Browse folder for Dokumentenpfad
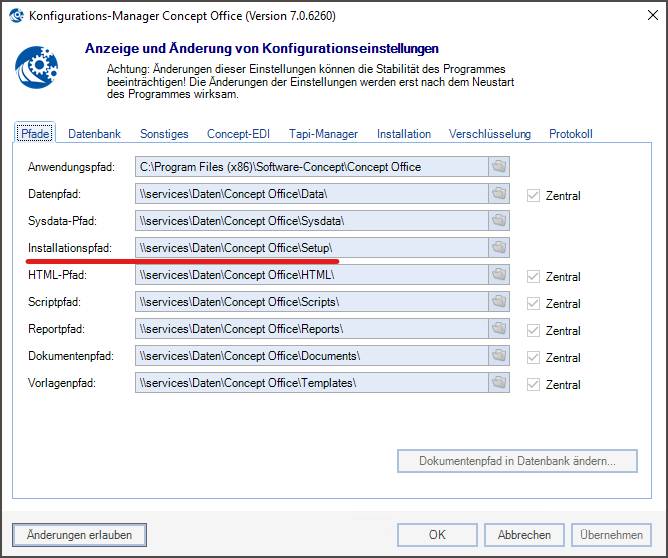 pos(499,356)
